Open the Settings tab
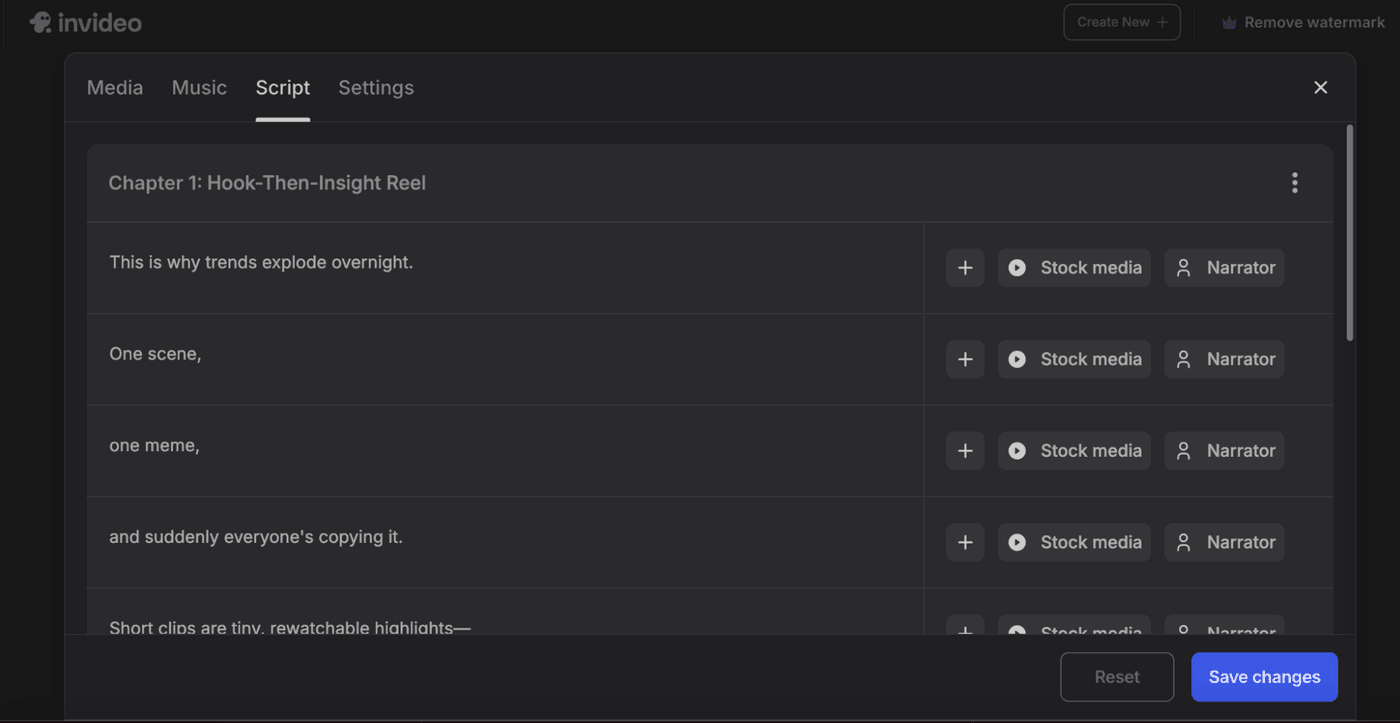 pyautogui.click(x=376, y=88)
